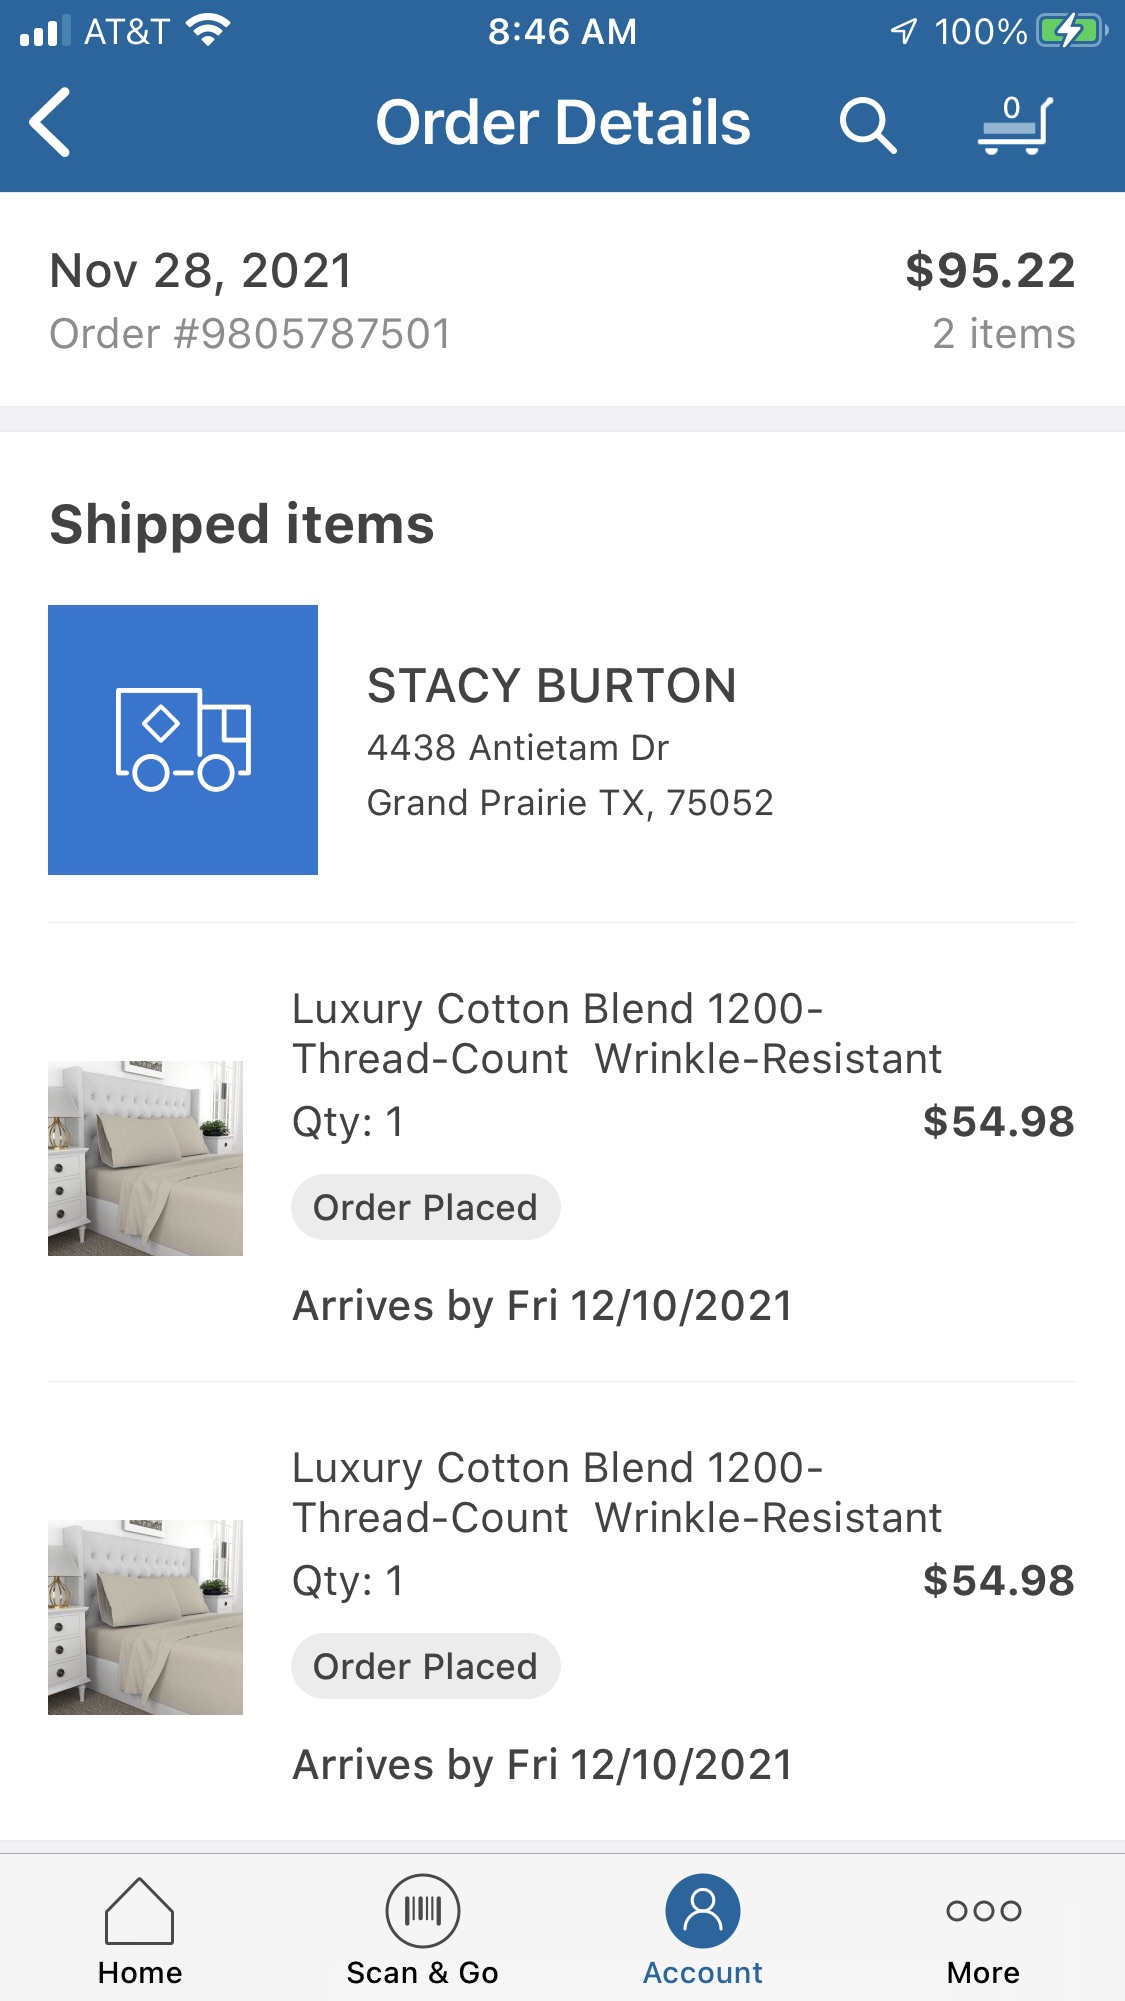Tap order number #9805787501

point(251,334)
